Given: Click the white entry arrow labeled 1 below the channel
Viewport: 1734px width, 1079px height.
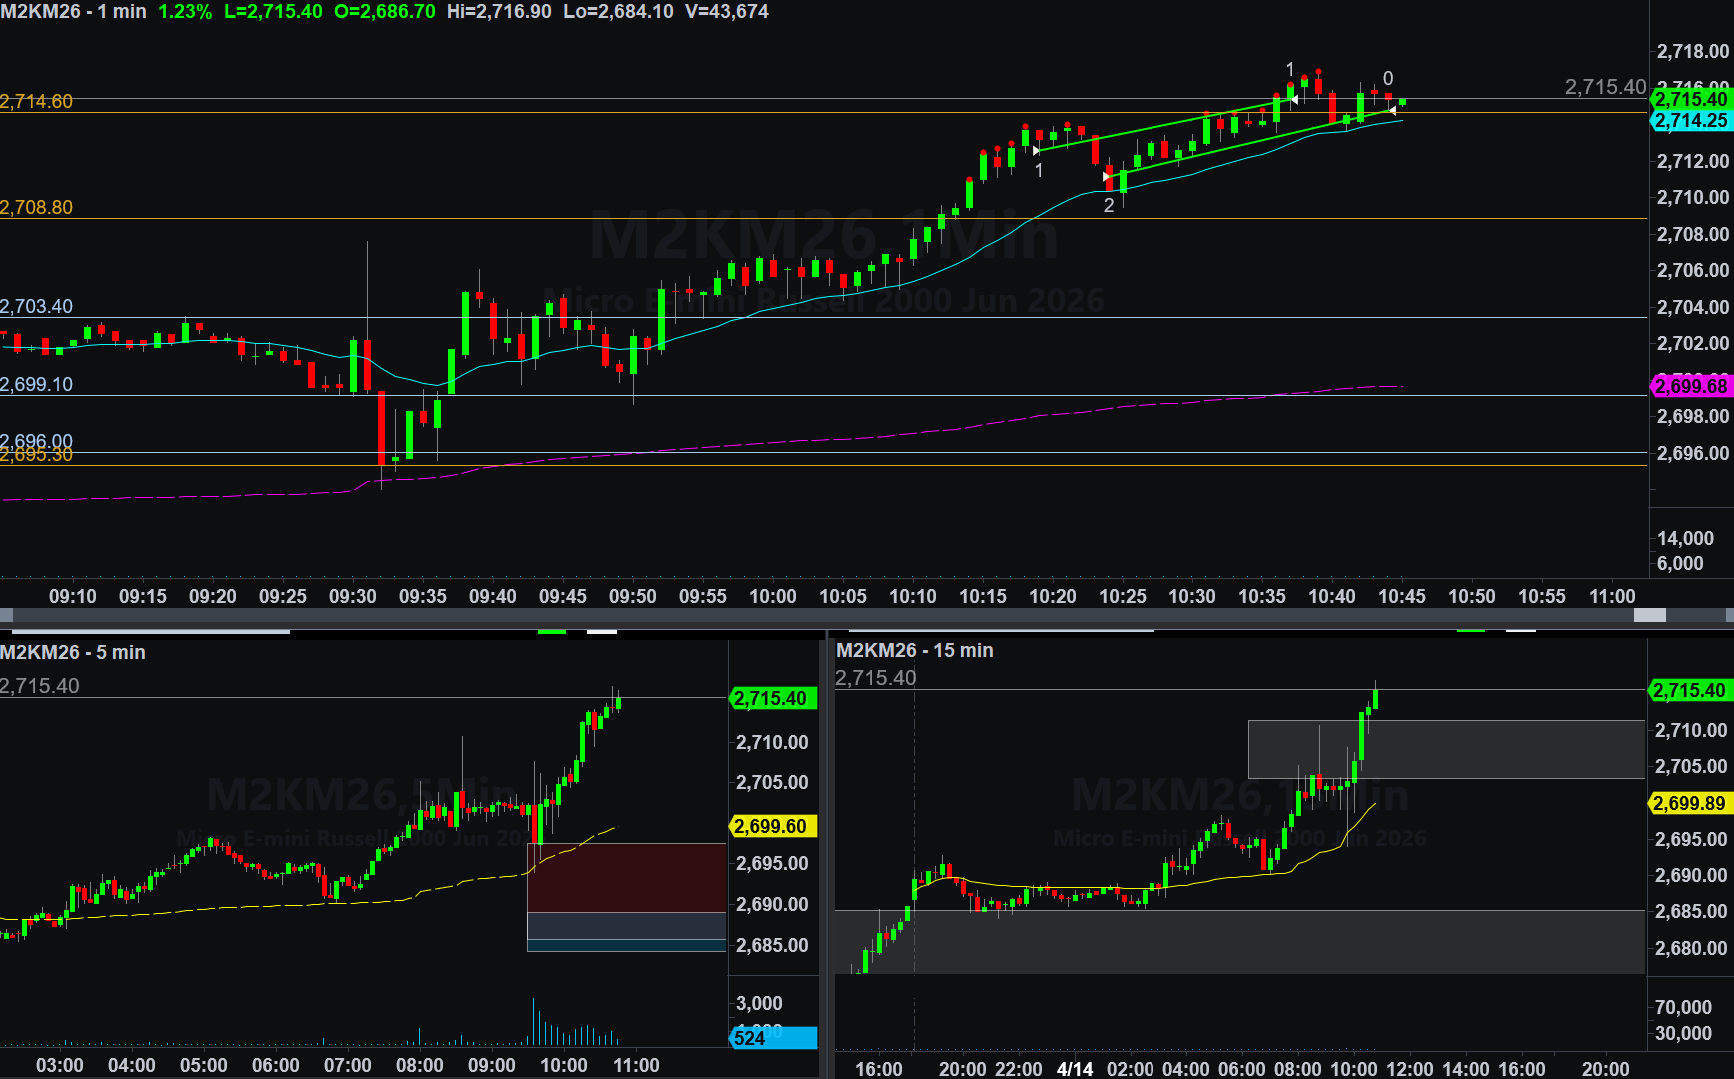Looking at the screenshot, I should click(1036, 150).
